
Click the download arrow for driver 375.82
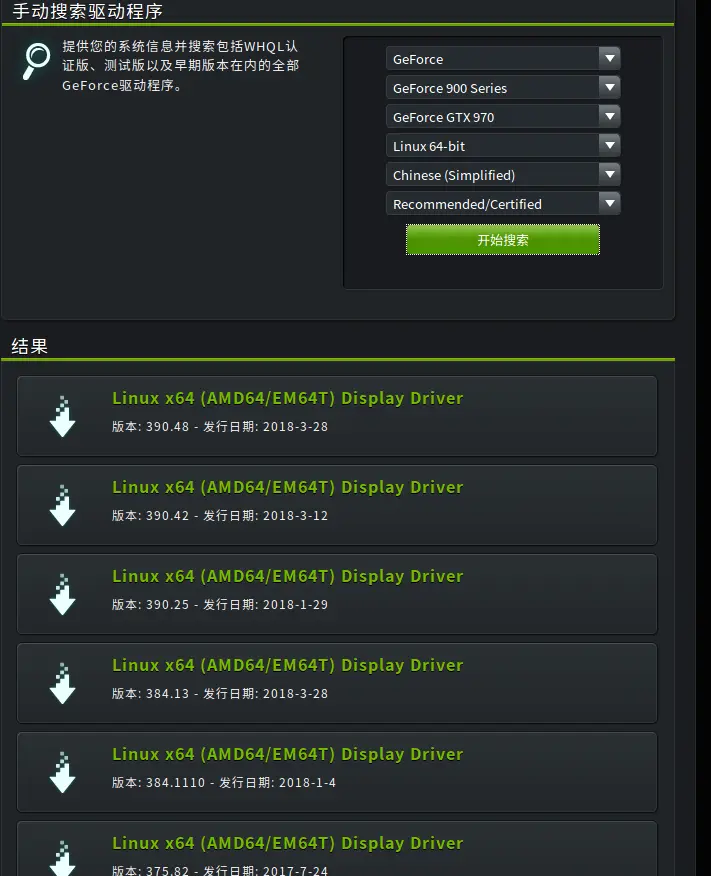pyautogui.click(x=63, y=858)
